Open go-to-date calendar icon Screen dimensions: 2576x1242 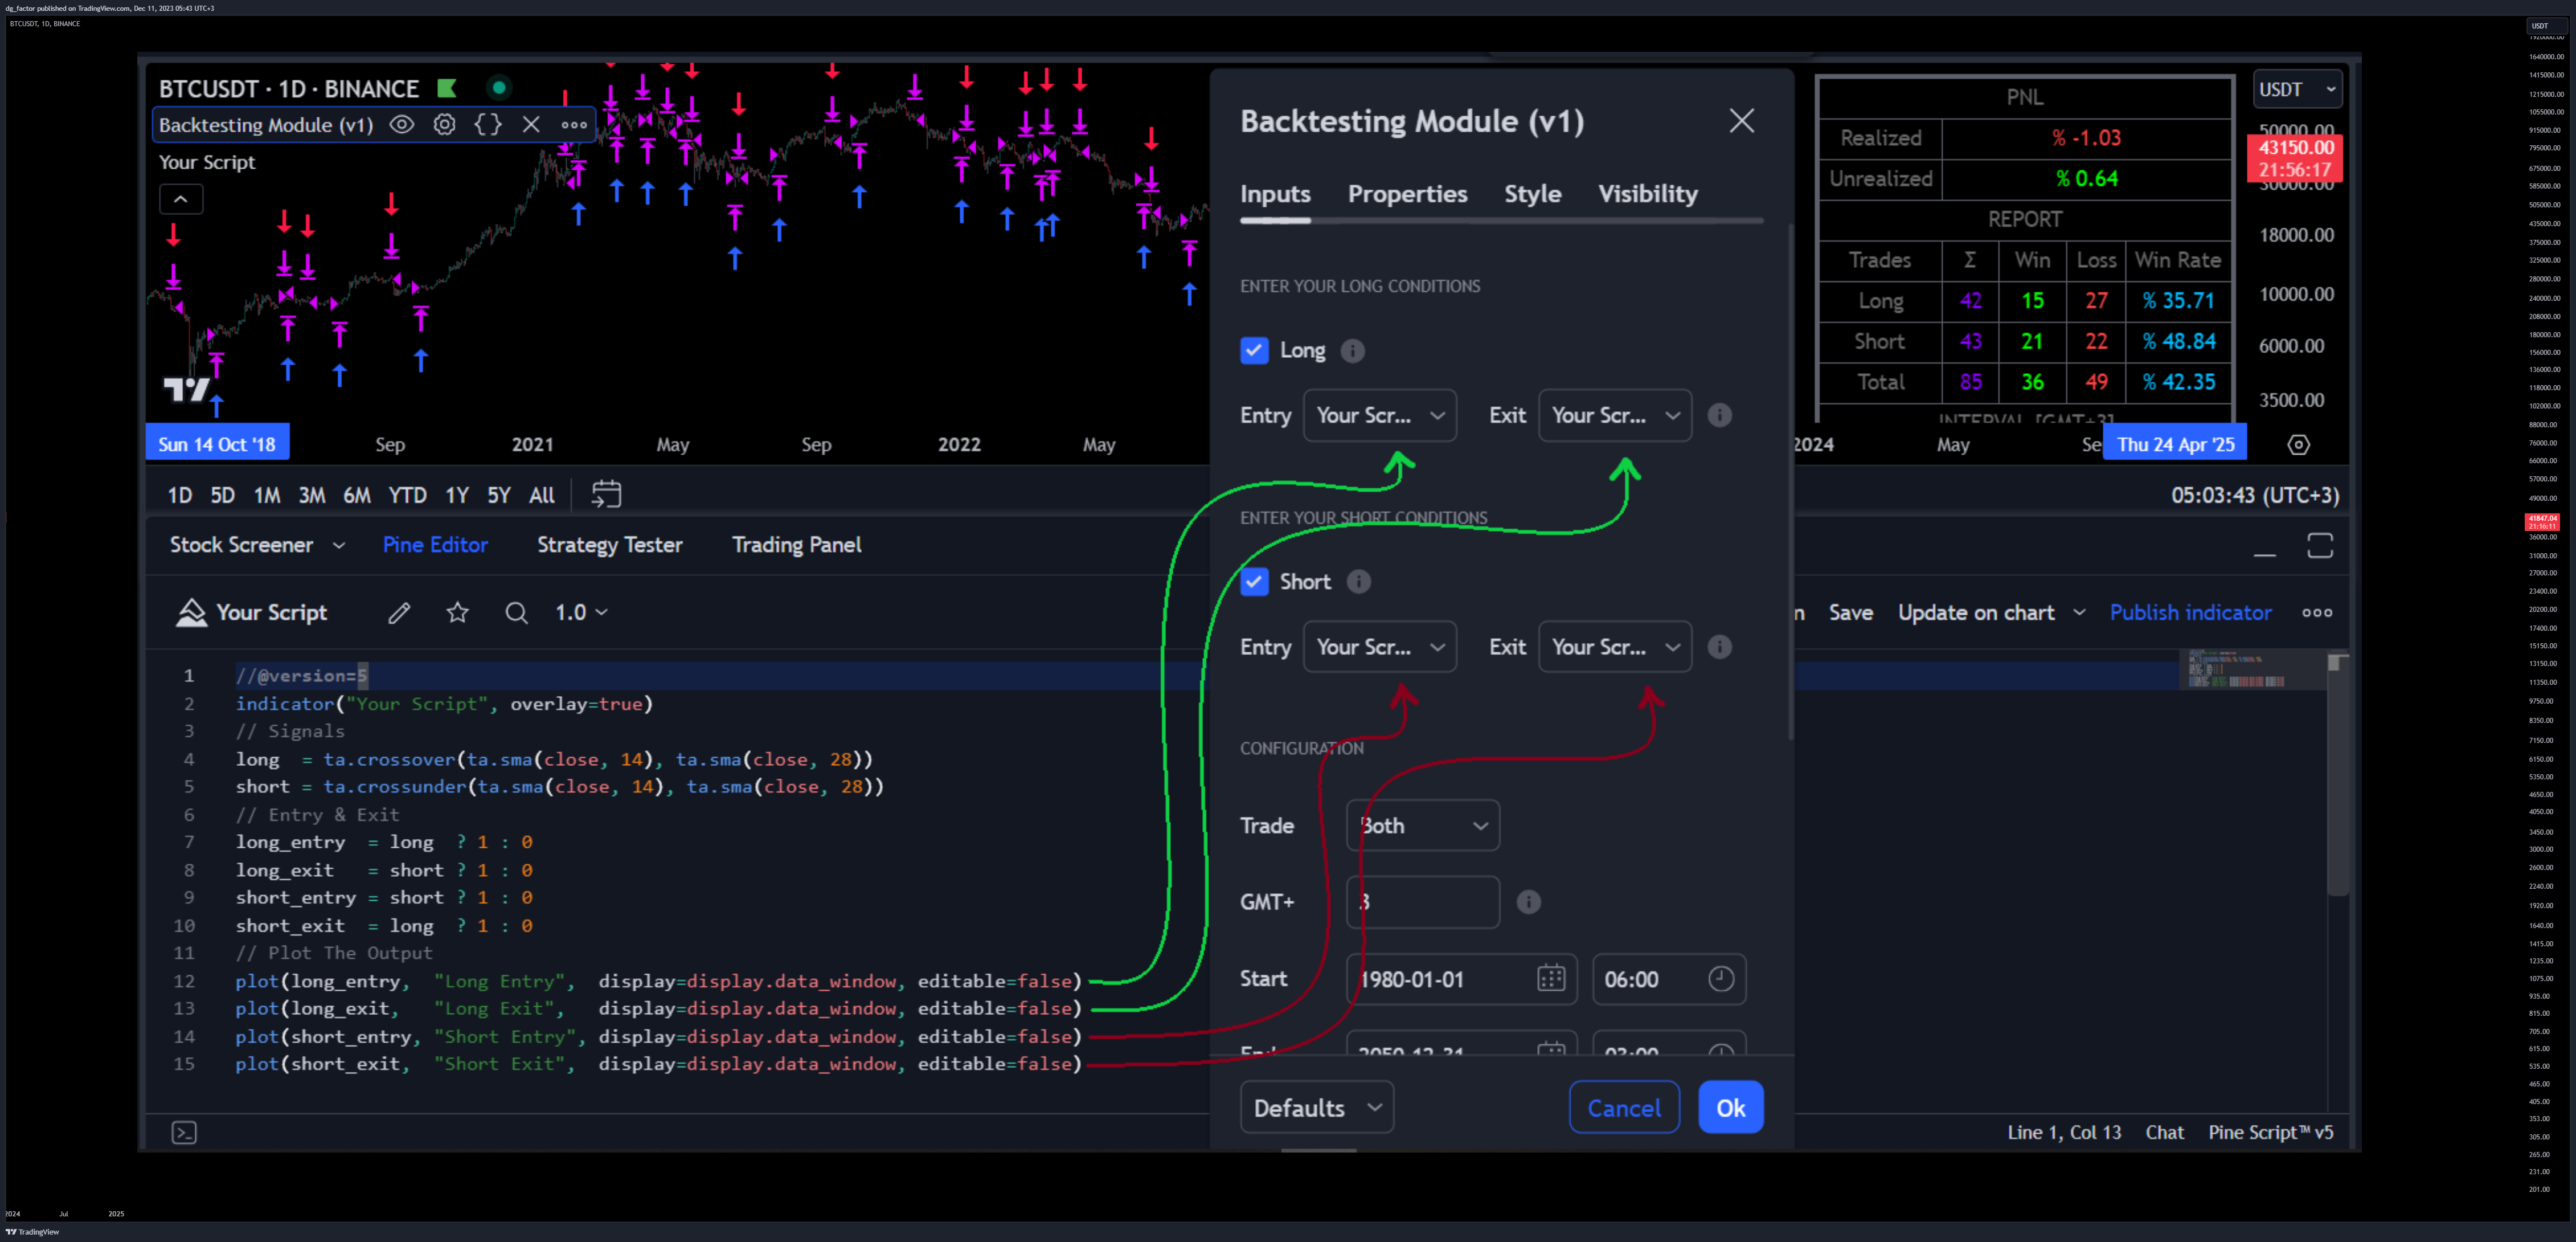[x=606, y=494]
